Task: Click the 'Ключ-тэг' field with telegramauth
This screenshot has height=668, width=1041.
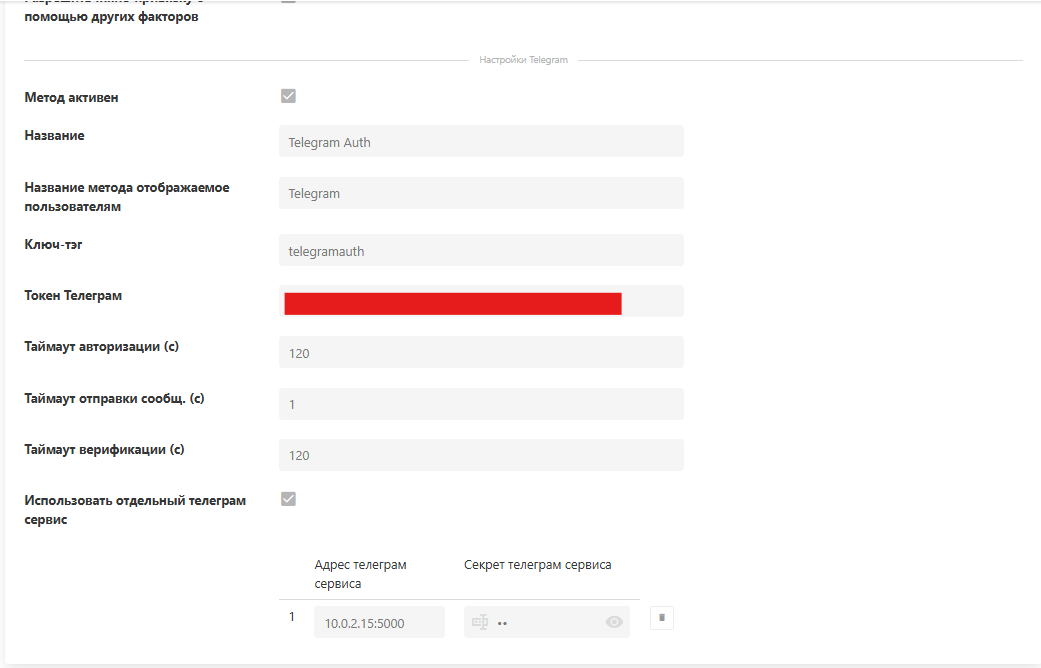Action: [x=481, y=250]
